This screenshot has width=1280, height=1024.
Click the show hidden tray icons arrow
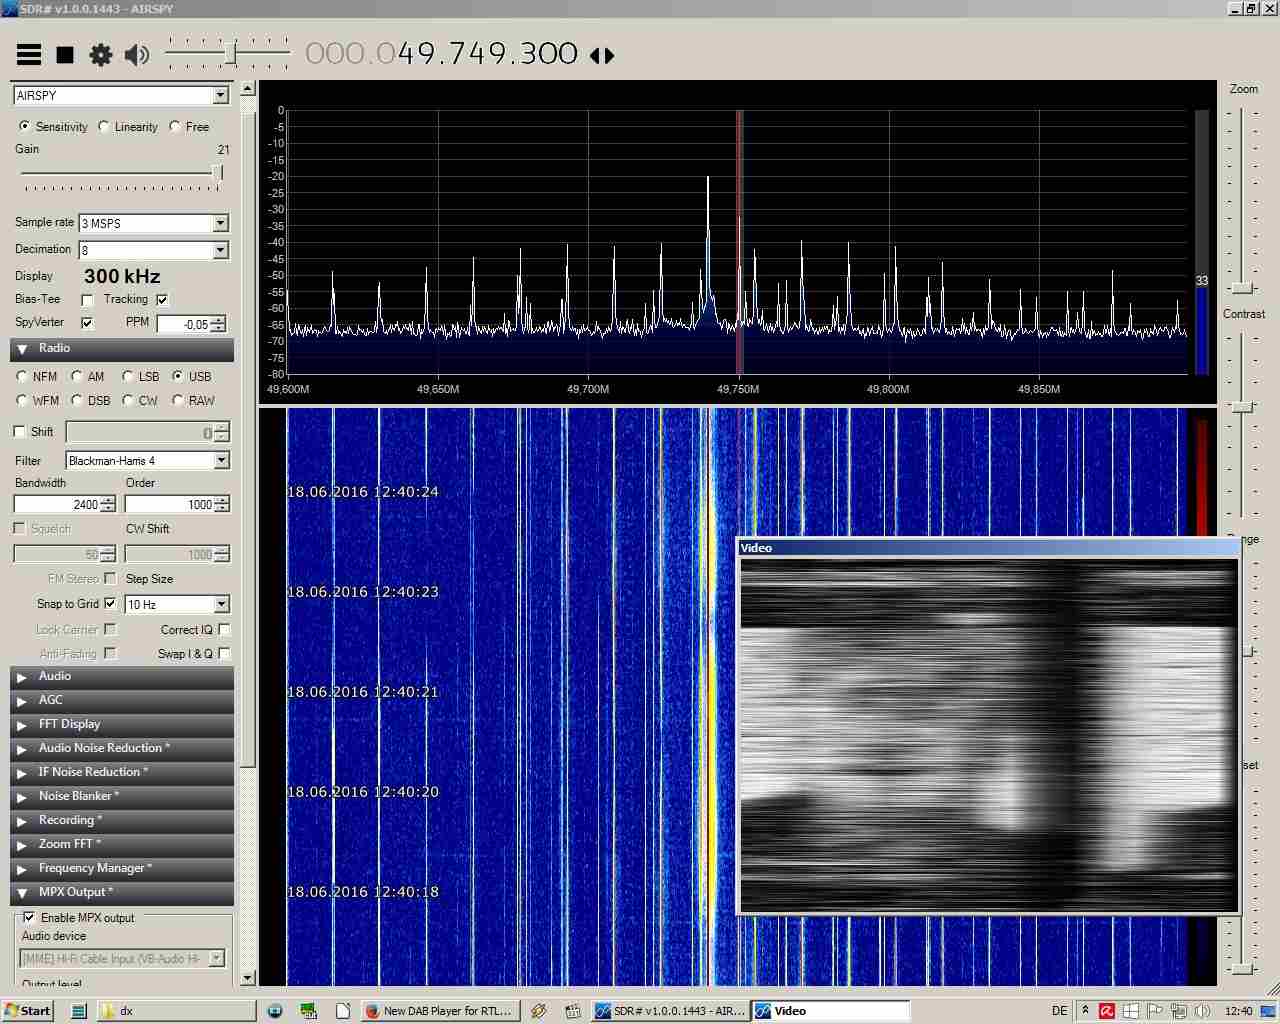pyautogui.click(x=1085, y=1011)
